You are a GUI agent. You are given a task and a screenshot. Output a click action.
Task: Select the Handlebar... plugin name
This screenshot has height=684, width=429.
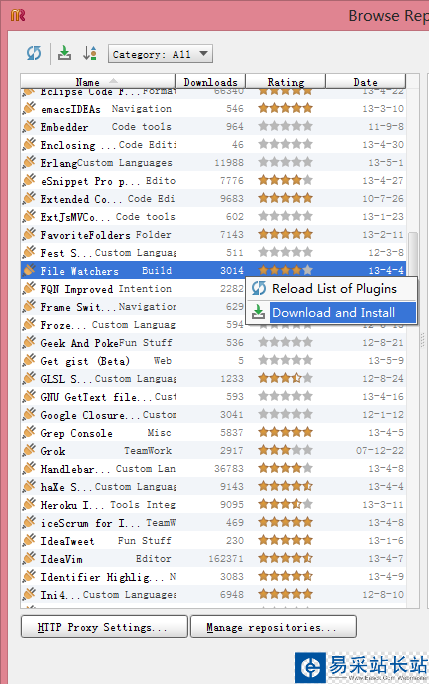pyautogui.click(x=75, y=469)
